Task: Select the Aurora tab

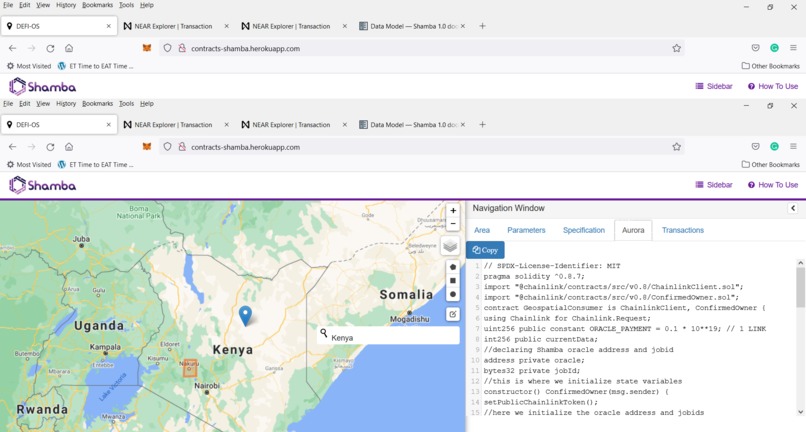Action: [x=633, y=230]
